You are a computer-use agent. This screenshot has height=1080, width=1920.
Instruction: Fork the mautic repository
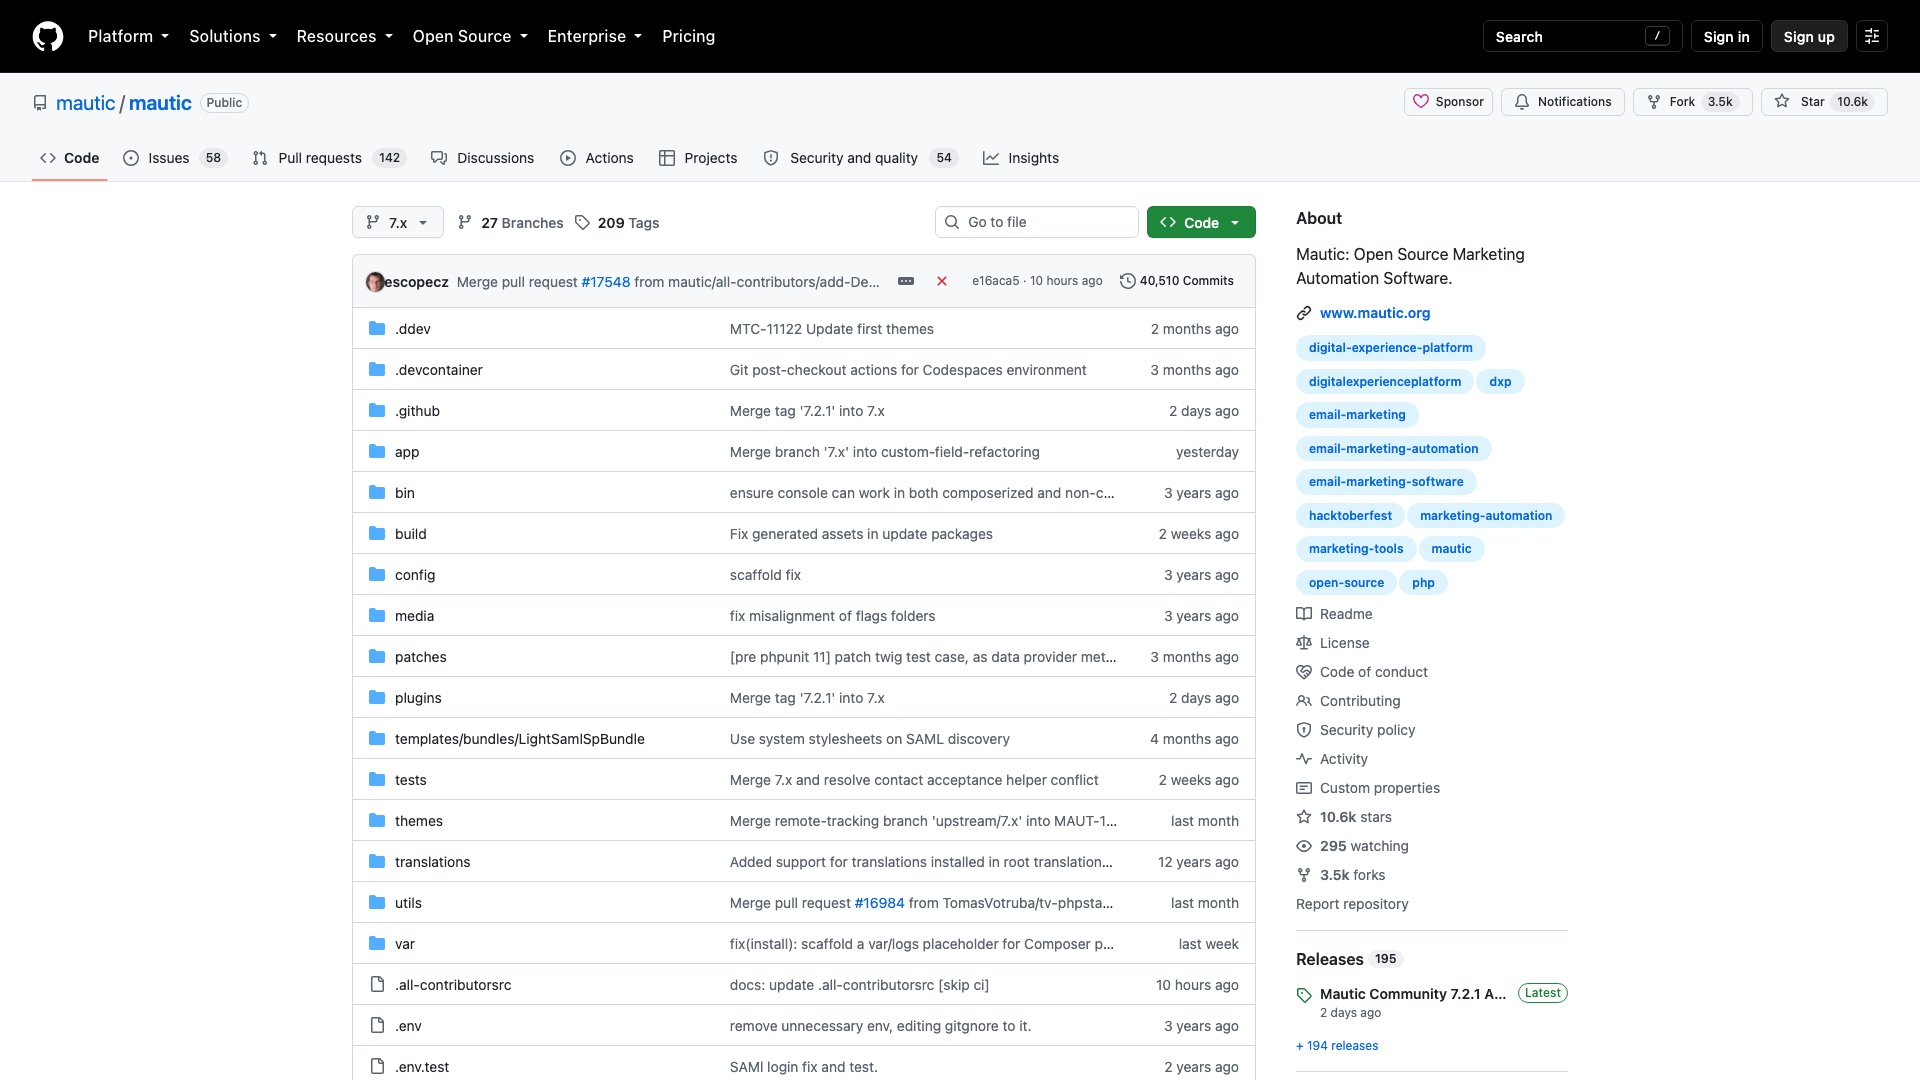1692,102
